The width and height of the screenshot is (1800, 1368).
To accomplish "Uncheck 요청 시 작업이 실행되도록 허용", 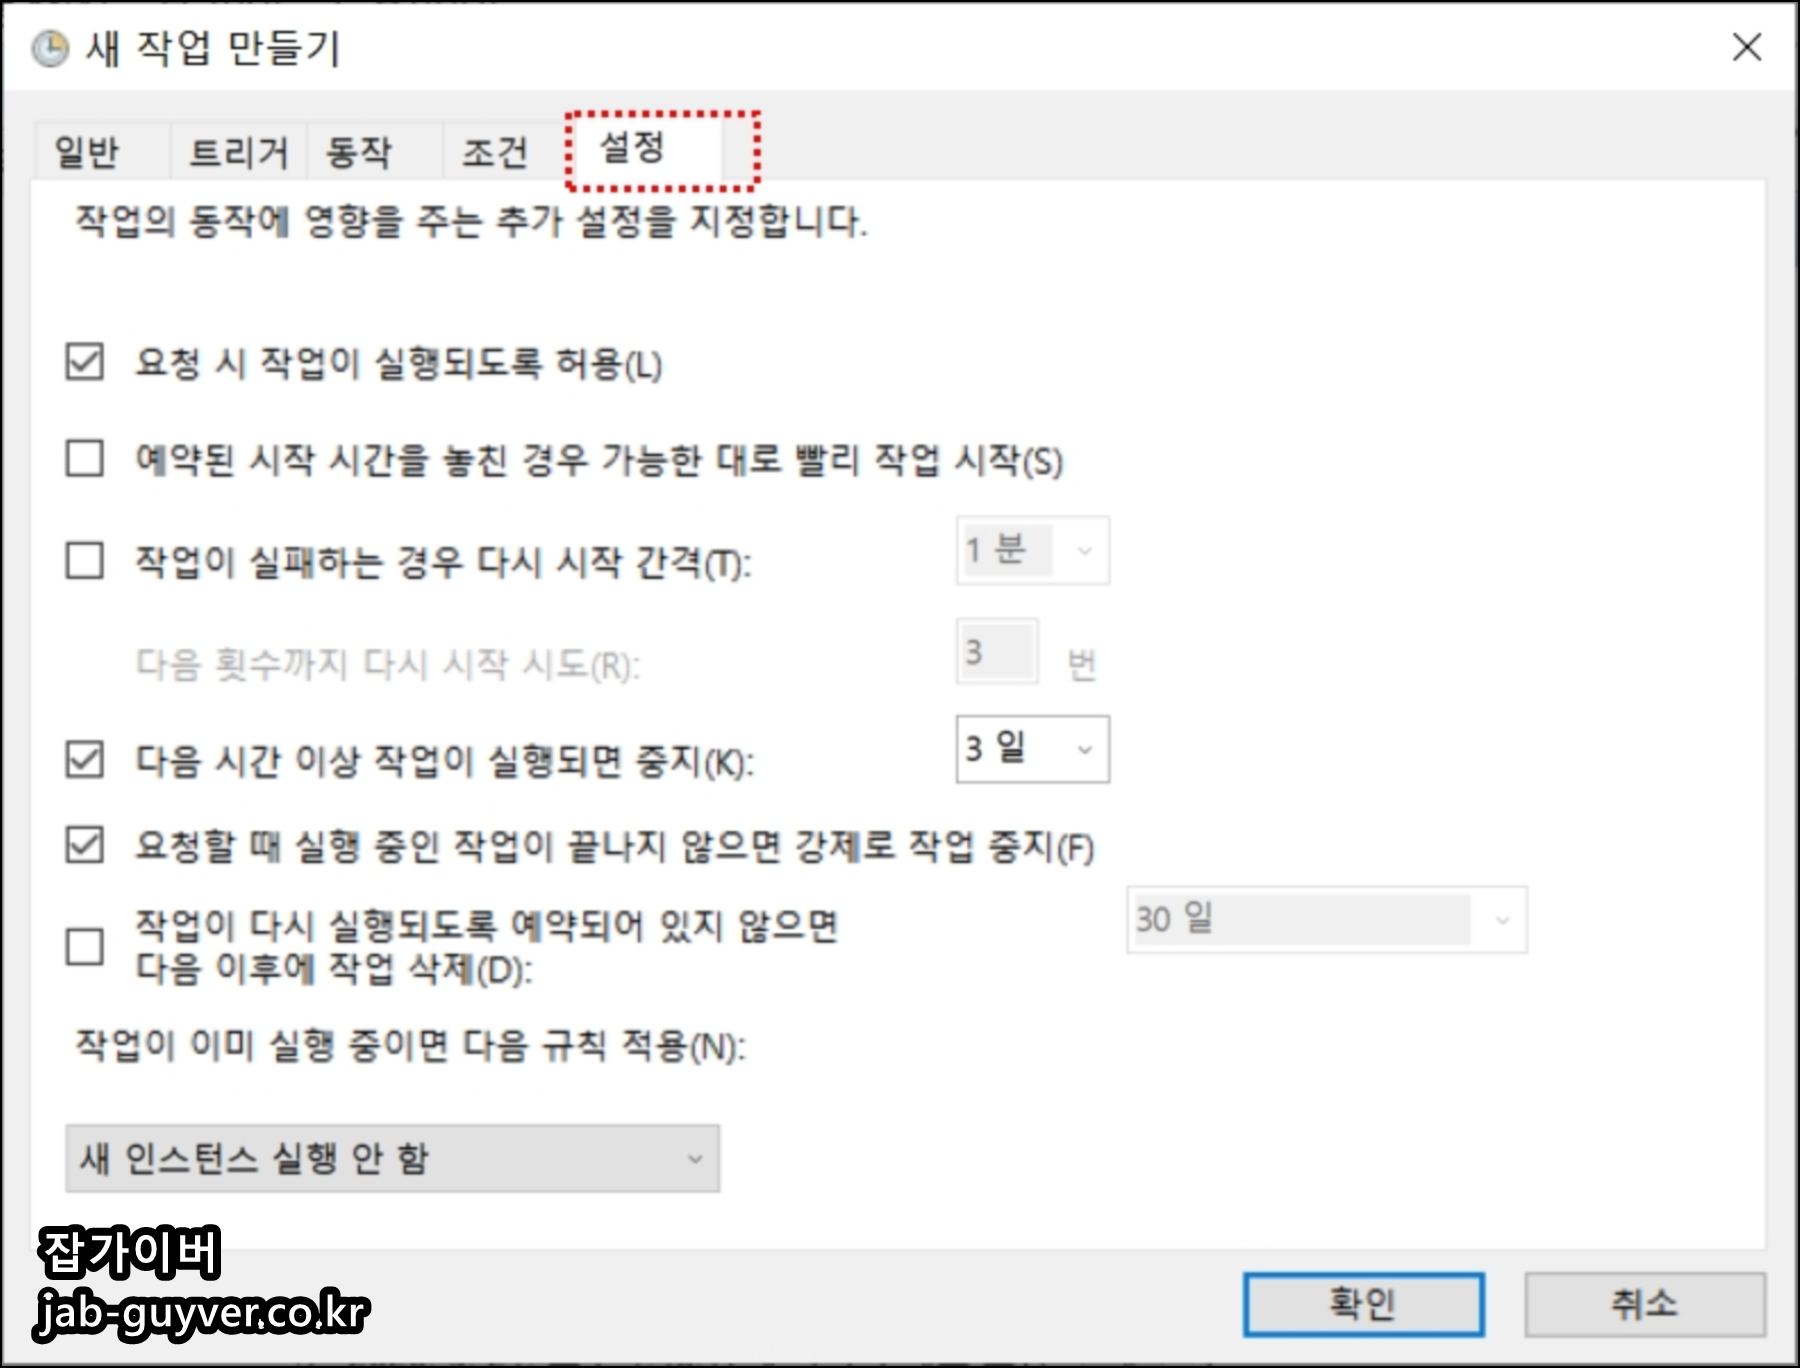I will (85, 362).
